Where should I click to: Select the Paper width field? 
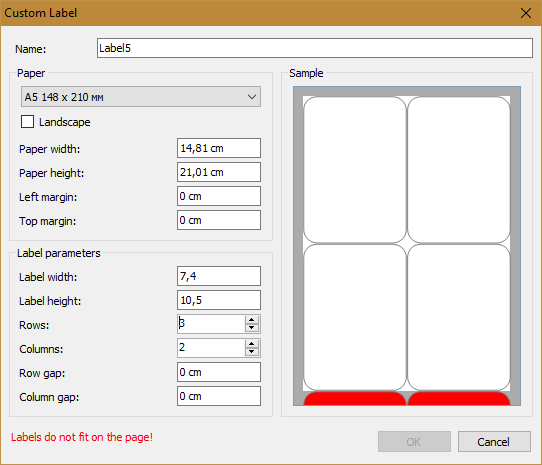[219, 148]
